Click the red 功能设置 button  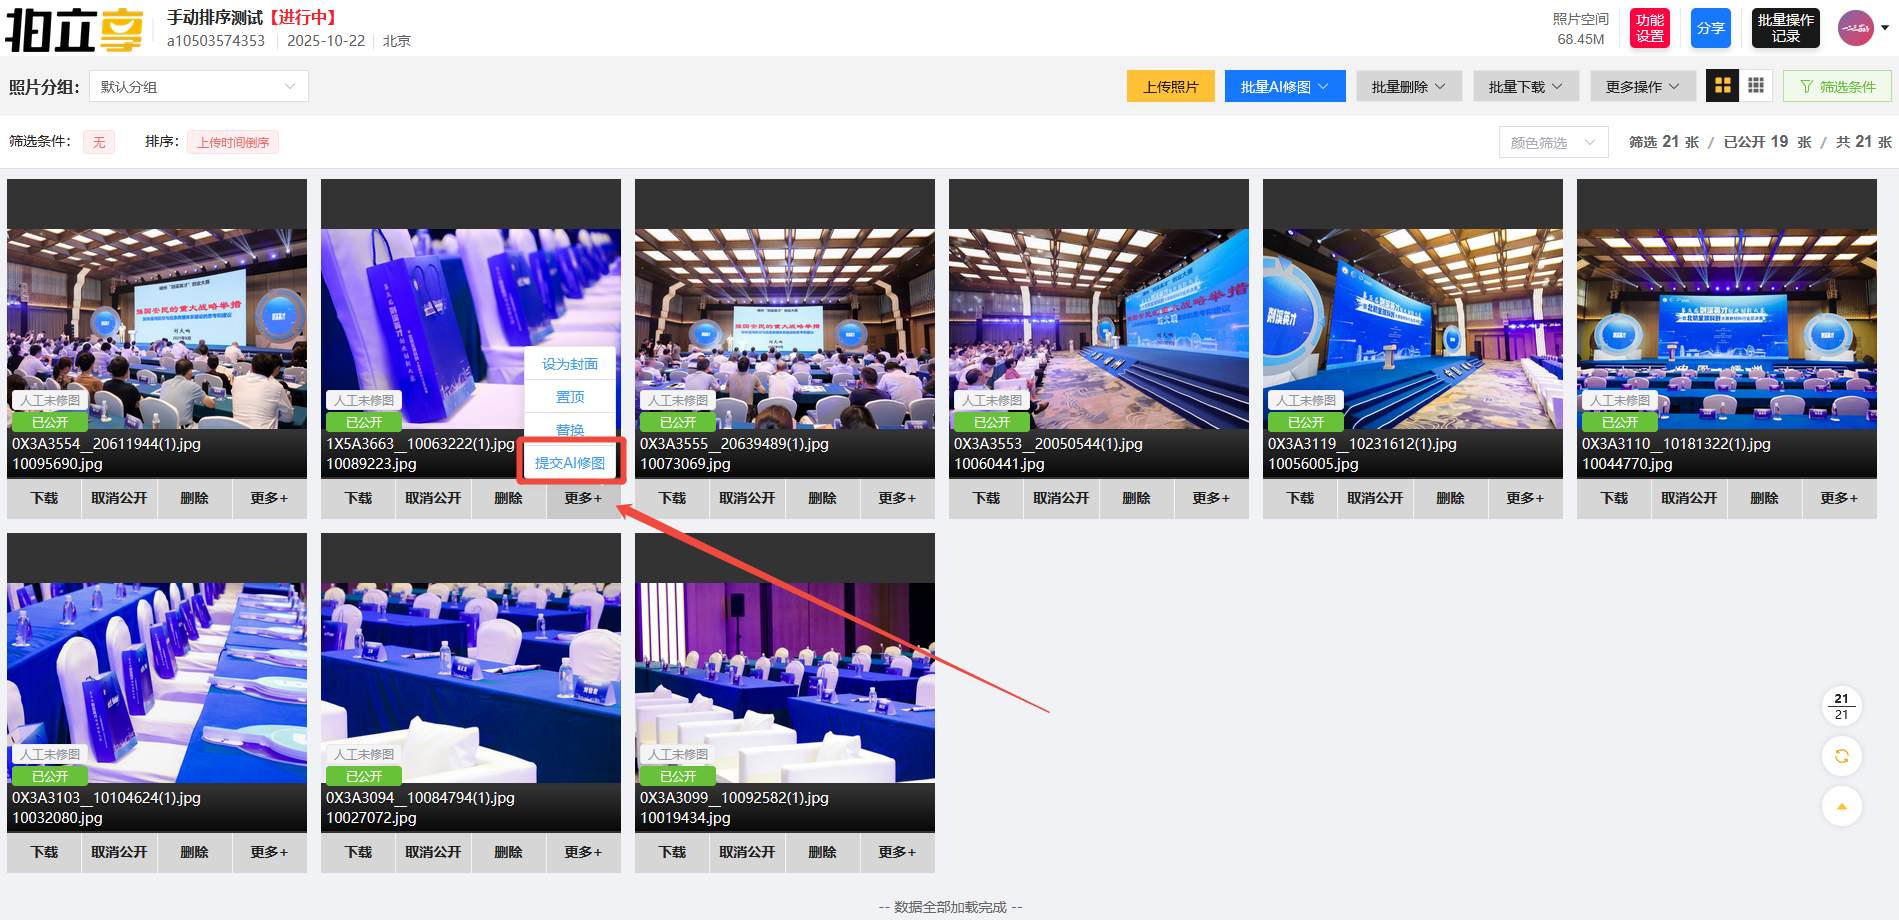point(1649,28)
